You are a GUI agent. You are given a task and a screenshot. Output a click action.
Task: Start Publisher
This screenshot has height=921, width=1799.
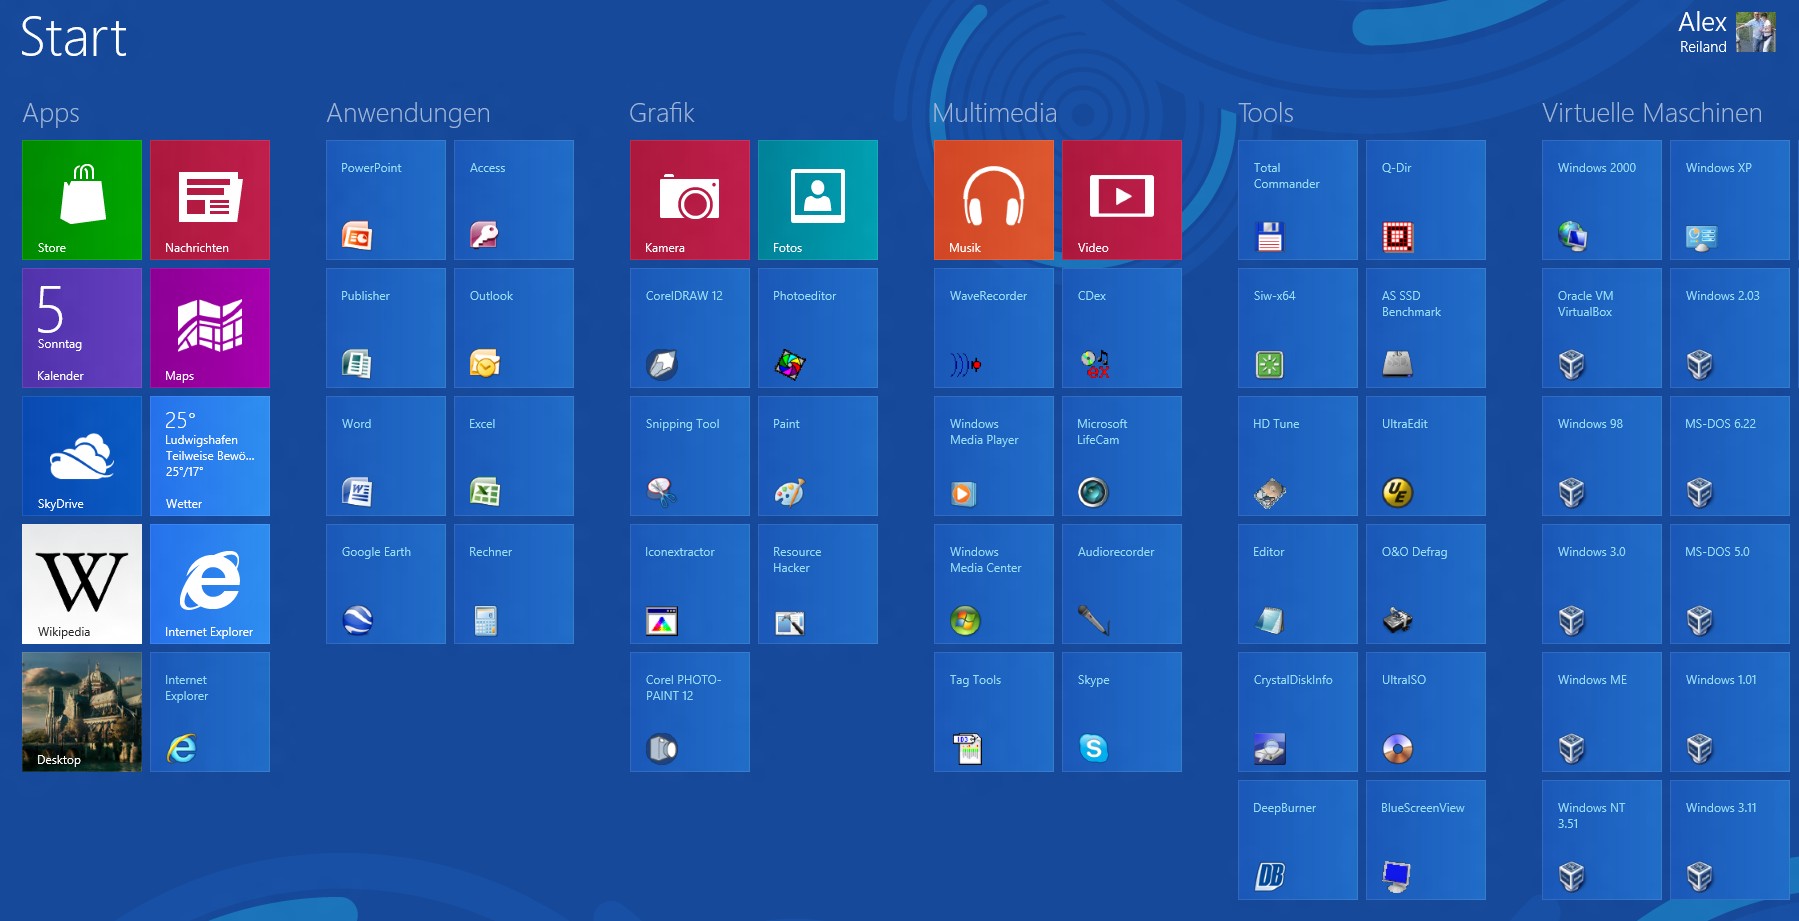386,328
